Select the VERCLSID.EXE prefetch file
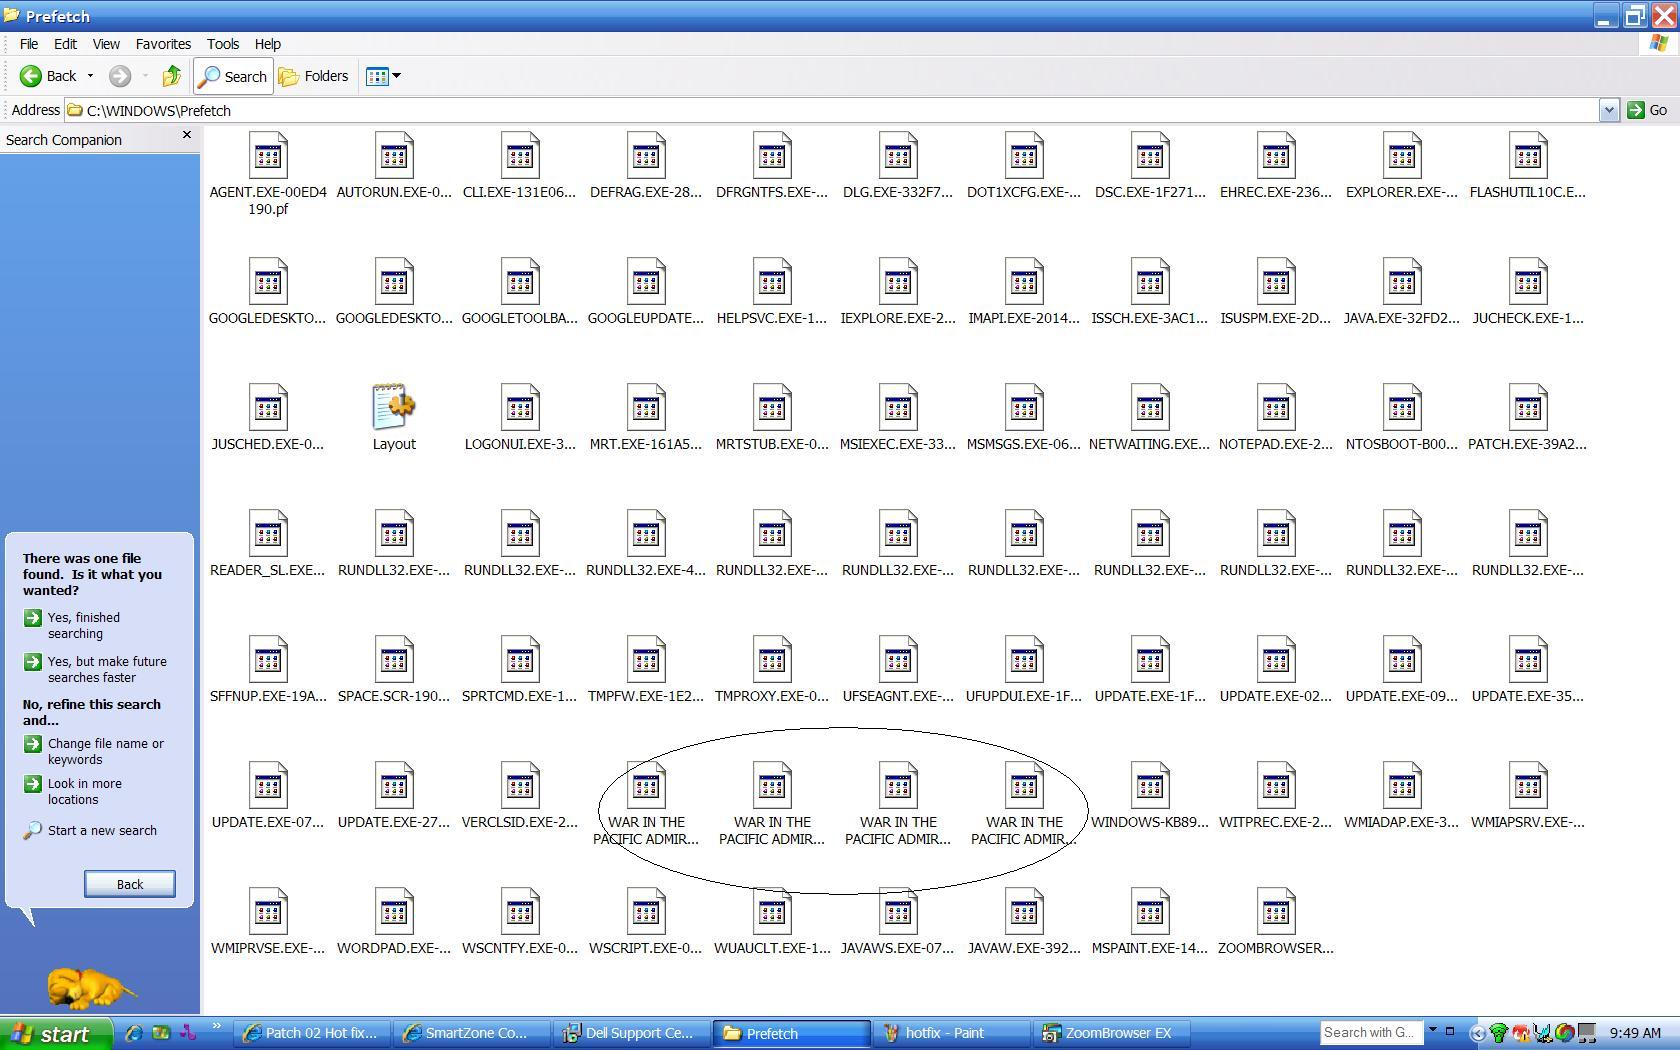The width and height of the screenshot is (1680, 1050). [x=520, y=797]
